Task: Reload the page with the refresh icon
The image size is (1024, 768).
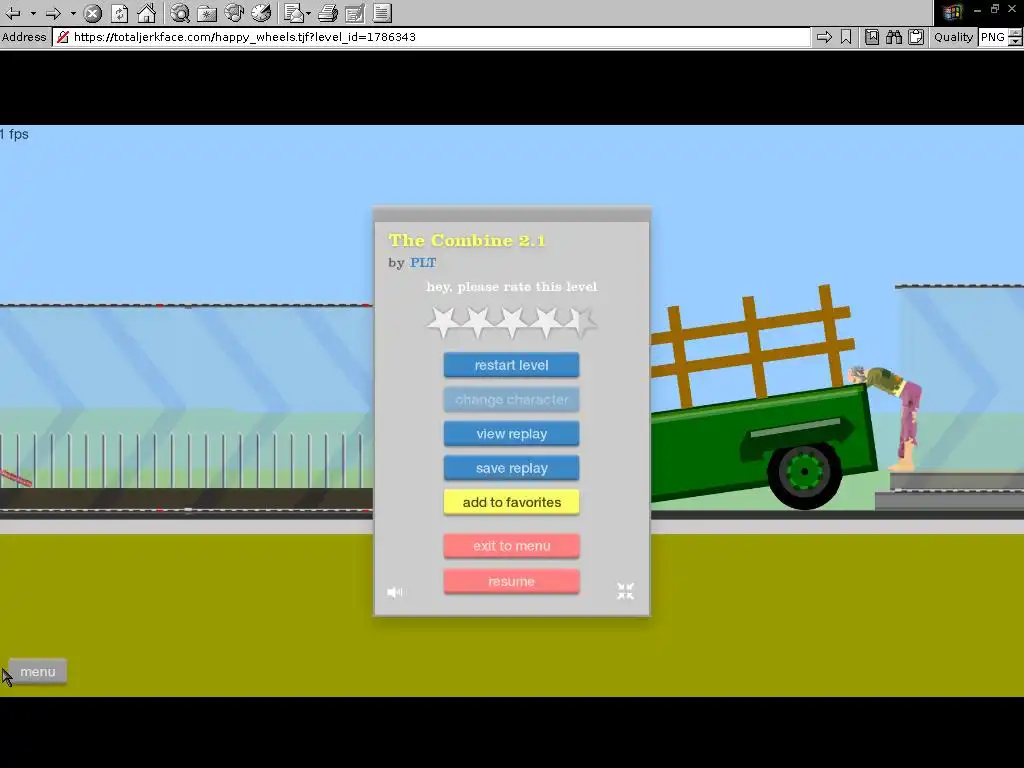Action: pyautogui.click(x=120, y=13)
